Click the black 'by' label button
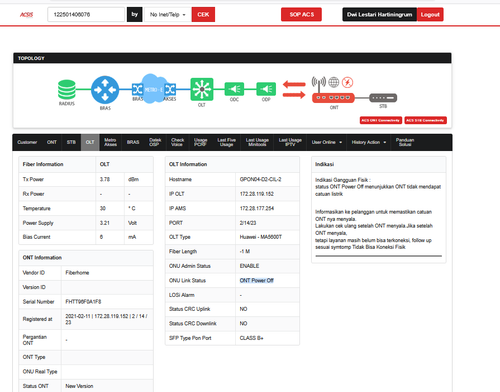This screenshot has height=392, width=500. pos(134,15)
